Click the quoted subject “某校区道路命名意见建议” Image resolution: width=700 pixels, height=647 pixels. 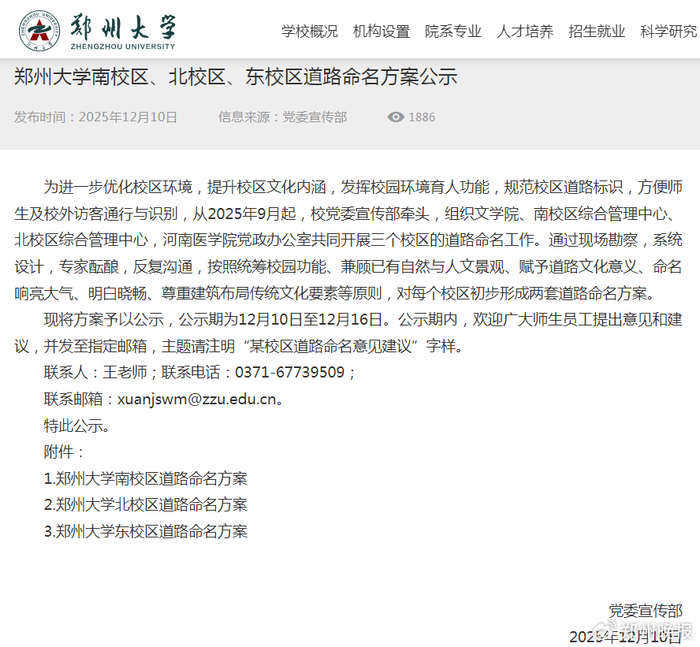(332, 346)
